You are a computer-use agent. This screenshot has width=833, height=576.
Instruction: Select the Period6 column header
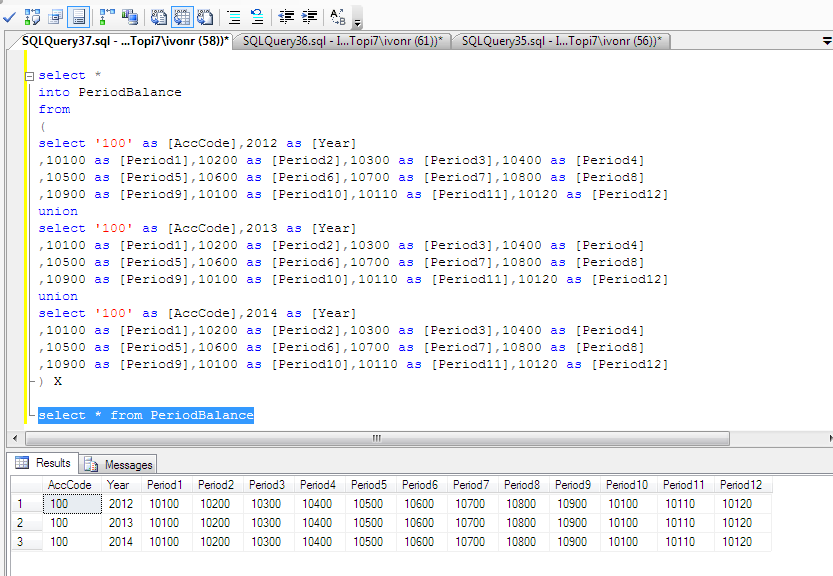422,485
